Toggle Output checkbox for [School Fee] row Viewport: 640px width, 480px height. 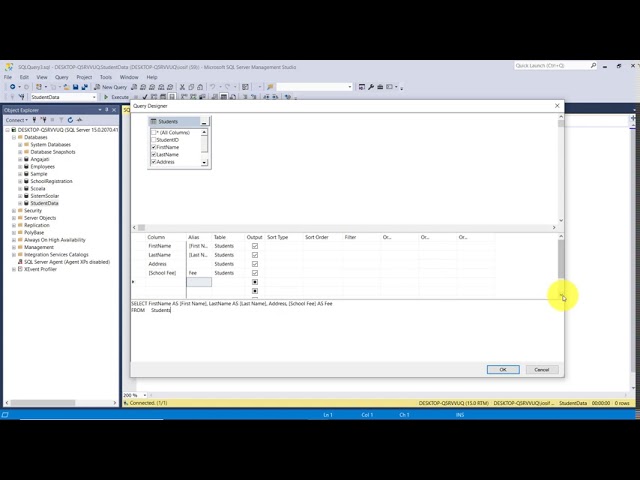(255, 273)
